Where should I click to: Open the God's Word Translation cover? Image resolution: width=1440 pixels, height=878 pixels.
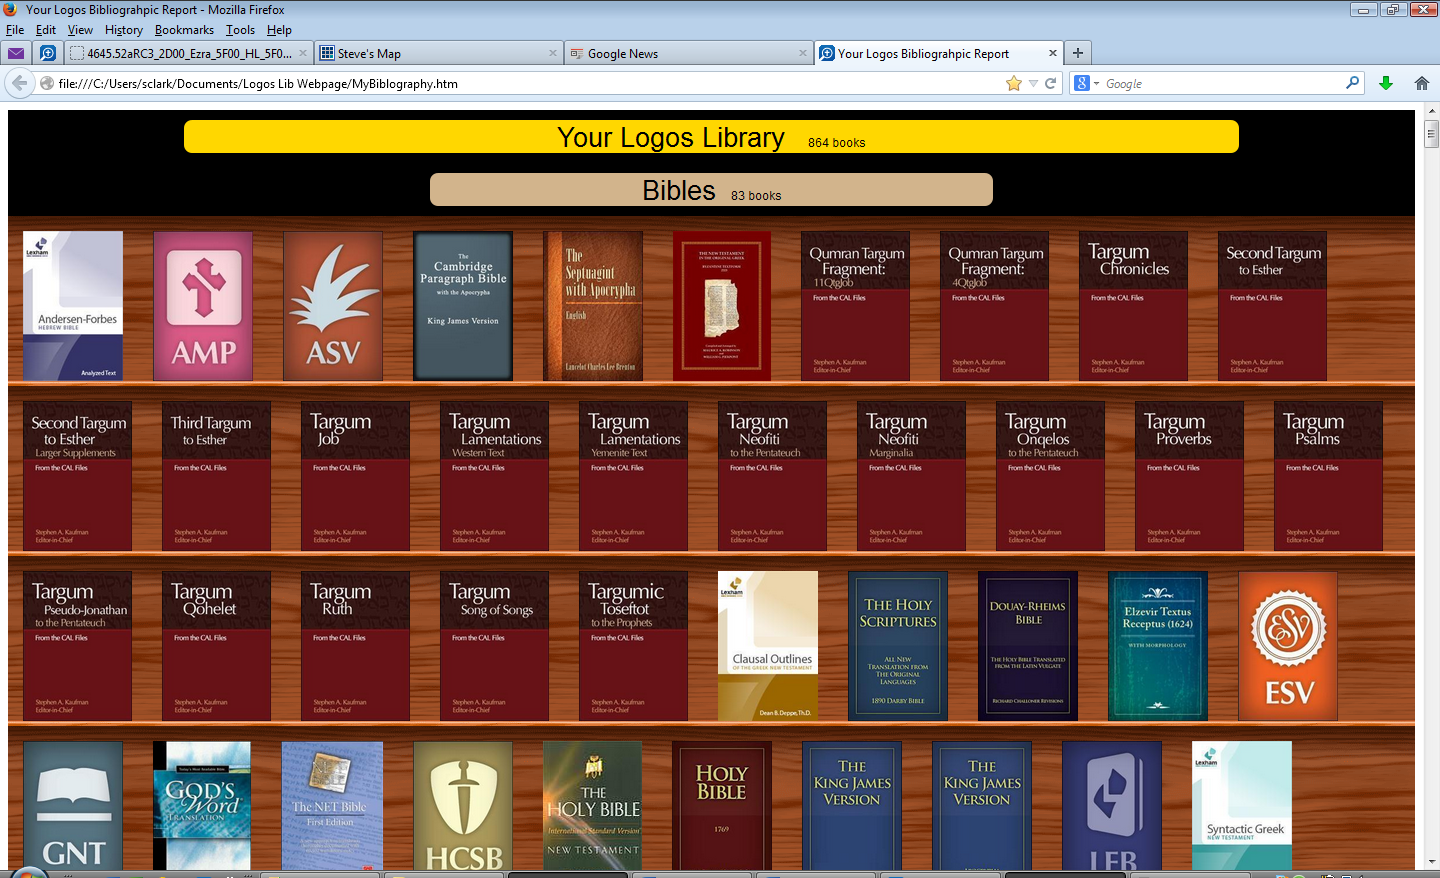click(202, 805)
